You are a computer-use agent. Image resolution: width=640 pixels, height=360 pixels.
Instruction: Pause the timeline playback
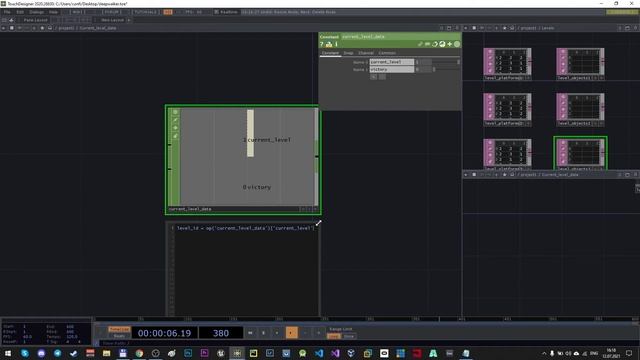pos(264,333)
